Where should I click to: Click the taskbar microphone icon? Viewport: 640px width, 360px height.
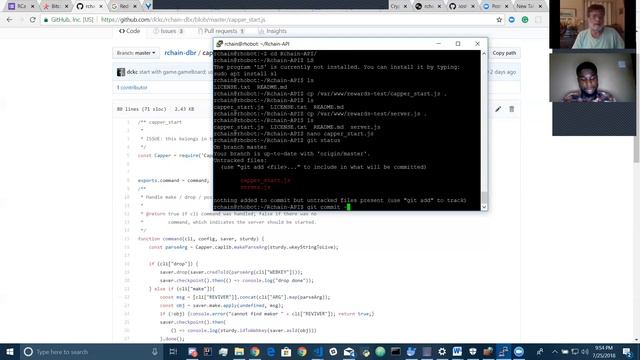pos(155,351)
